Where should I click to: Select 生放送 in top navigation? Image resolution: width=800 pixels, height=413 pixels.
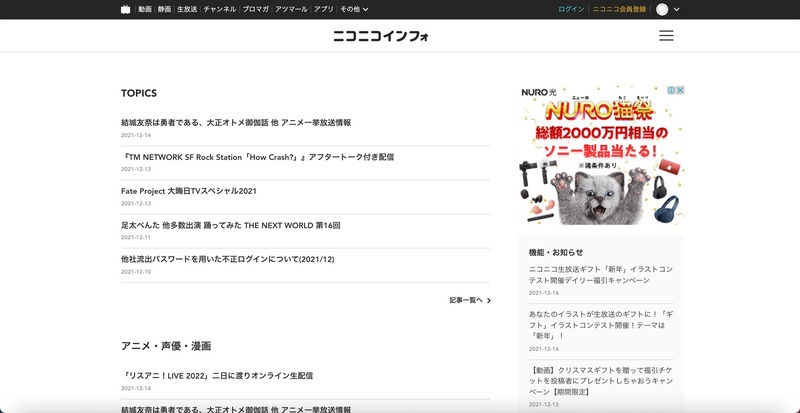click(187, 9)
